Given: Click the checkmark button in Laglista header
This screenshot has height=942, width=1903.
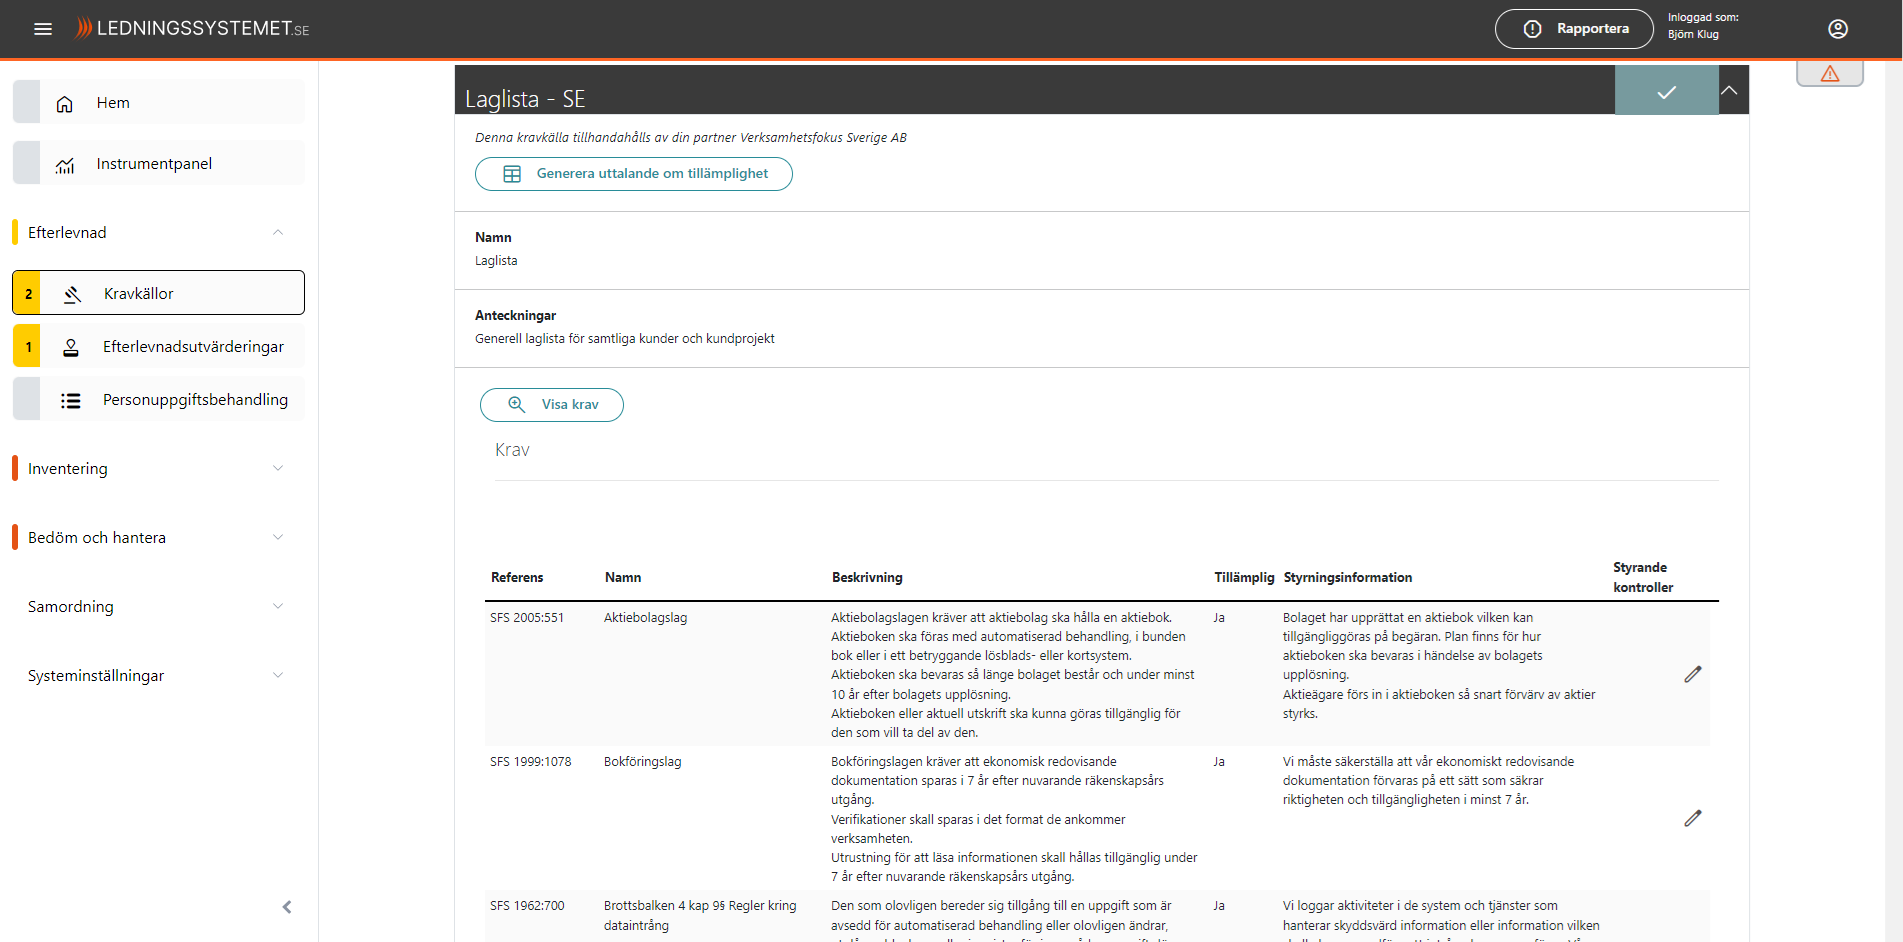Looking at the screenshot, I should 1666,92.
